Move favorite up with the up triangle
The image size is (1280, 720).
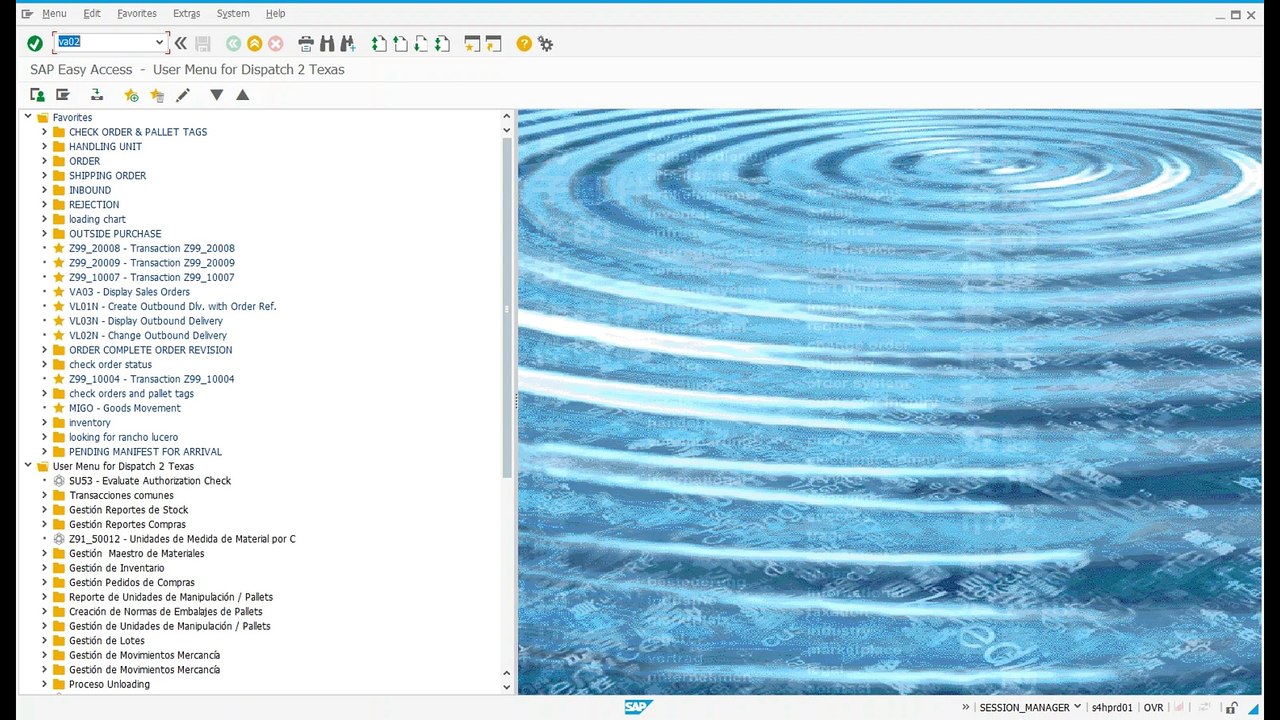[242, 95]
